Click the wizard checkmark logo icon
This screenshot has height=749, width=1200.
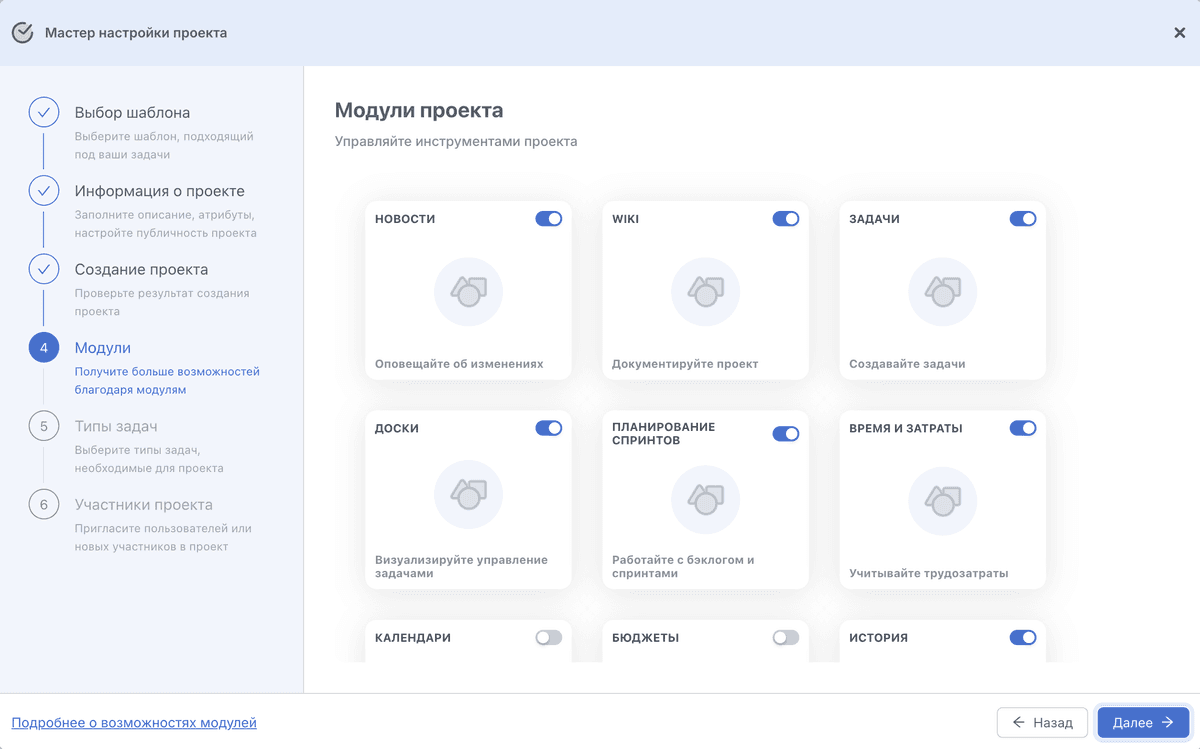(22, 33)
